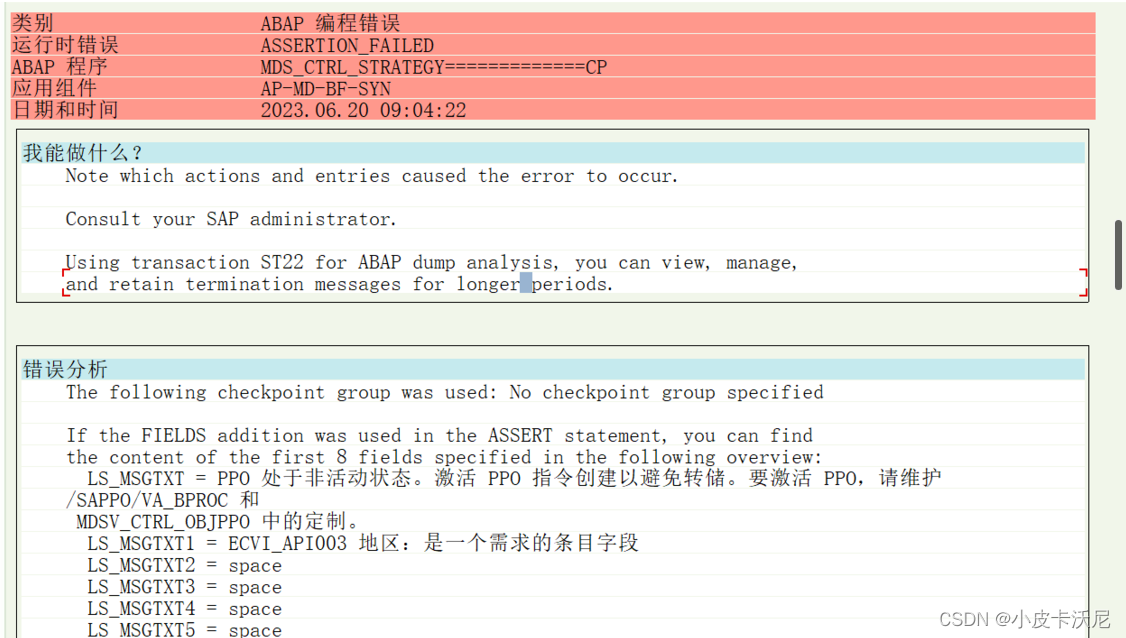
Task: Click the LS_MSGTXT5 = space line
Action: click(185, 629)
